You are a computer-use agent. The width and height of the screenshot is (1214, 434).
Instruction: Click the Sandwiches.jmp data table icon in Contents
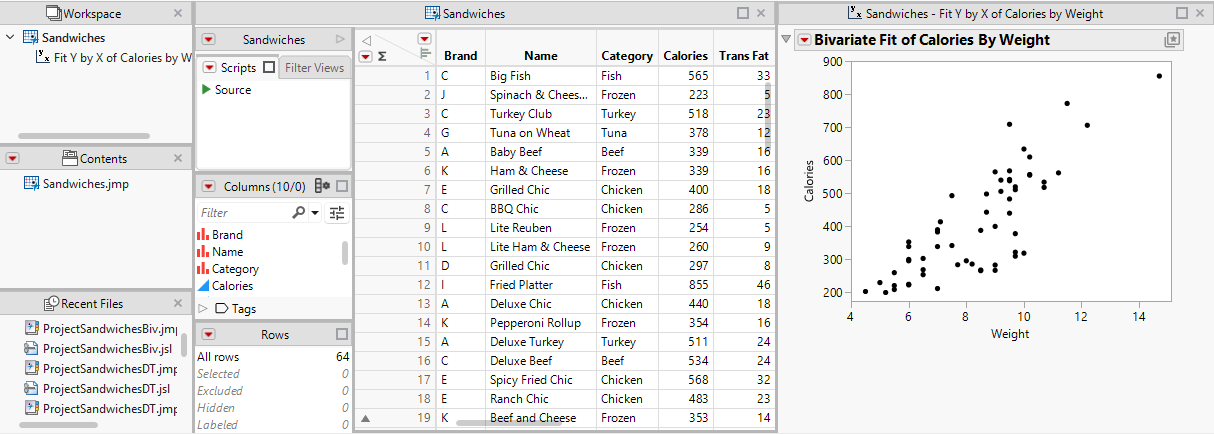[x=31, y=184]
